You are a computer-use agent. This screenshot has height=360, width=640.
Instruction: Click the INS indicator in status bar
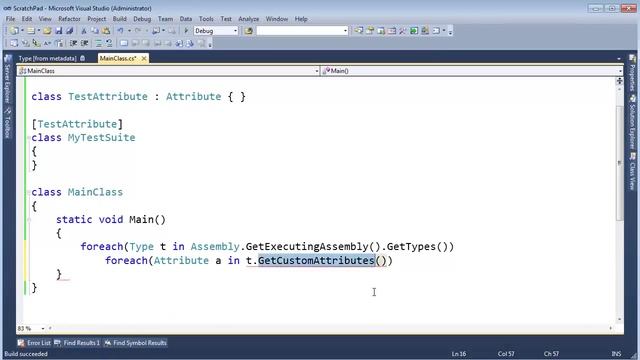coord(616,354)
